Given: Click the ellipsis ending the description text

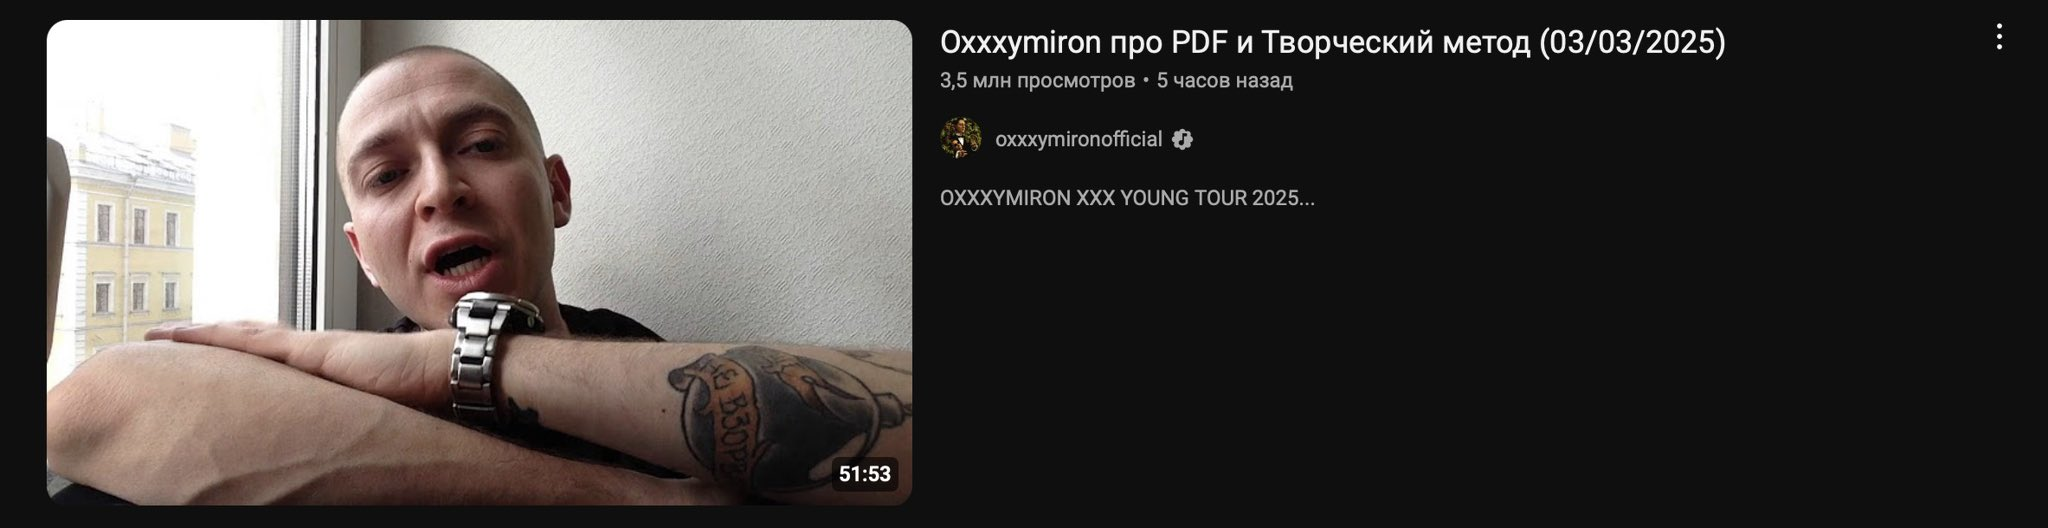Looking at the screenshot, I should point(1308,199).
